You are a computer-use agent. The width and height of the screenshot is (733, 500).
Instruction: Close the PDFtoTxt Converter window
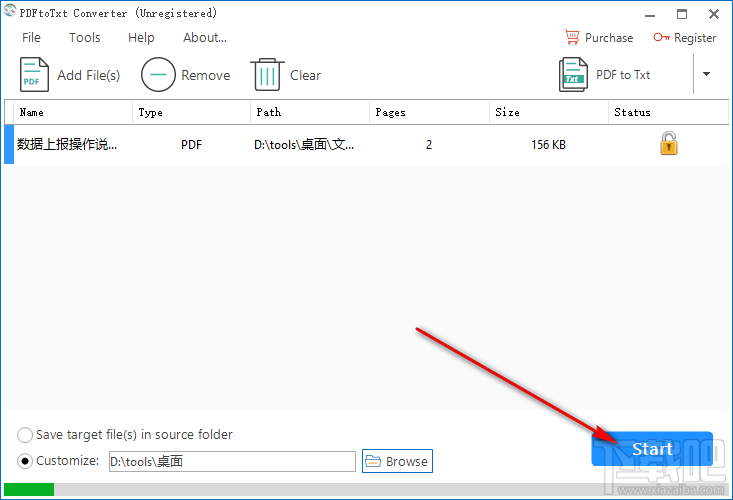[714, 14]
